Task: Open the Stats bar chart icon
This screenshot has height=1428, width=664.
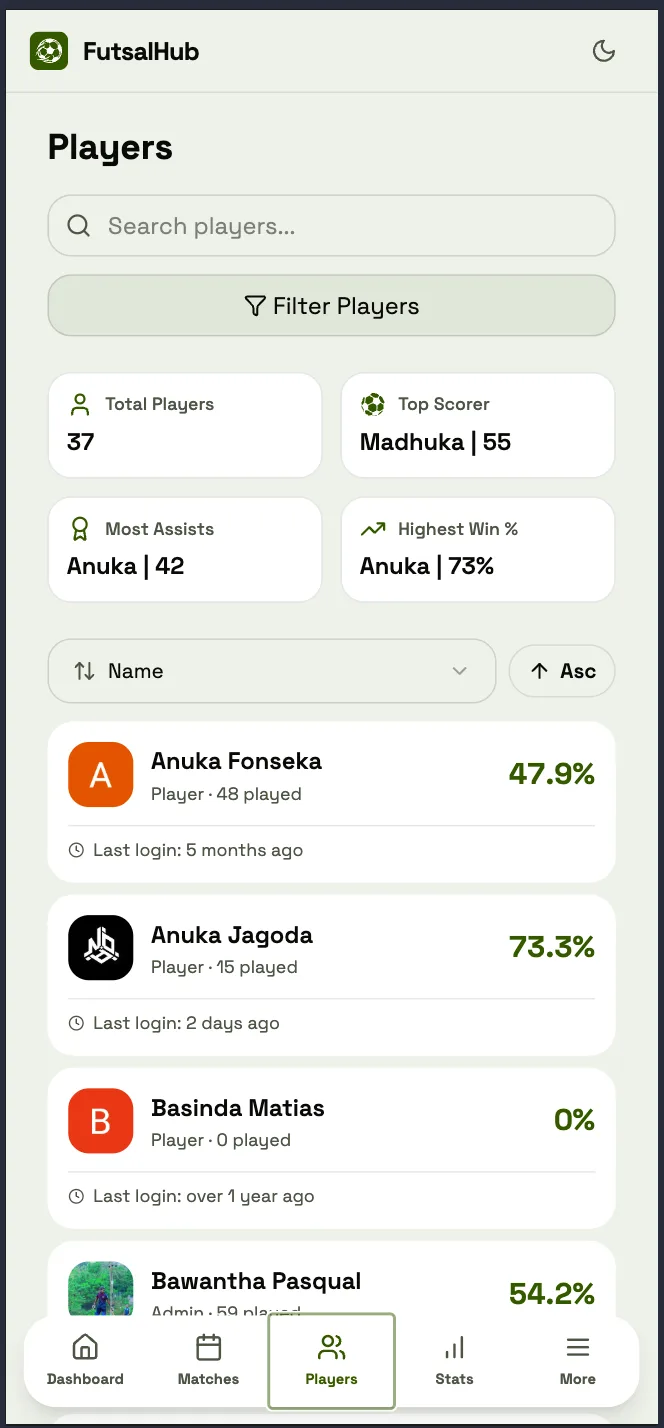Action: point(454,1347)
